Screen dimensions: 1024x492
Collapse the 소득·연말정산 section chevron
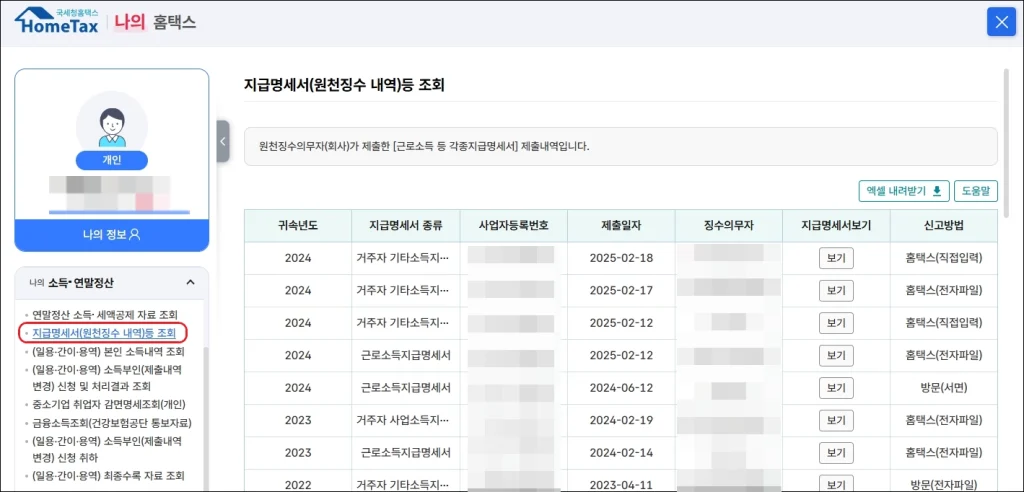(190, 283)
